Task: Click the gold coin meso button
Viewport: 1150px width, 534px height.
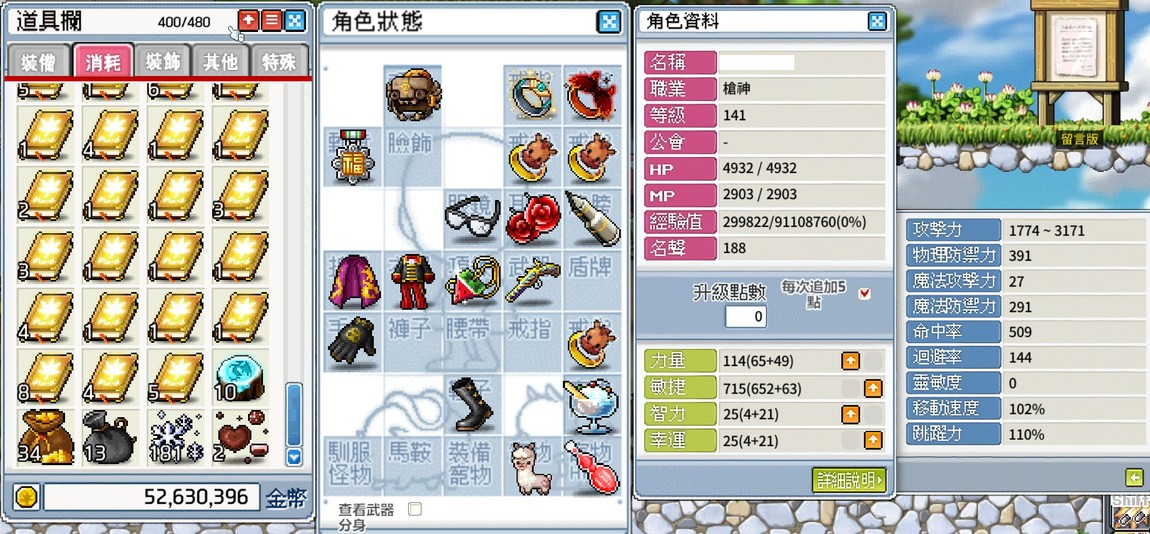Action: [x=26, y=497]
